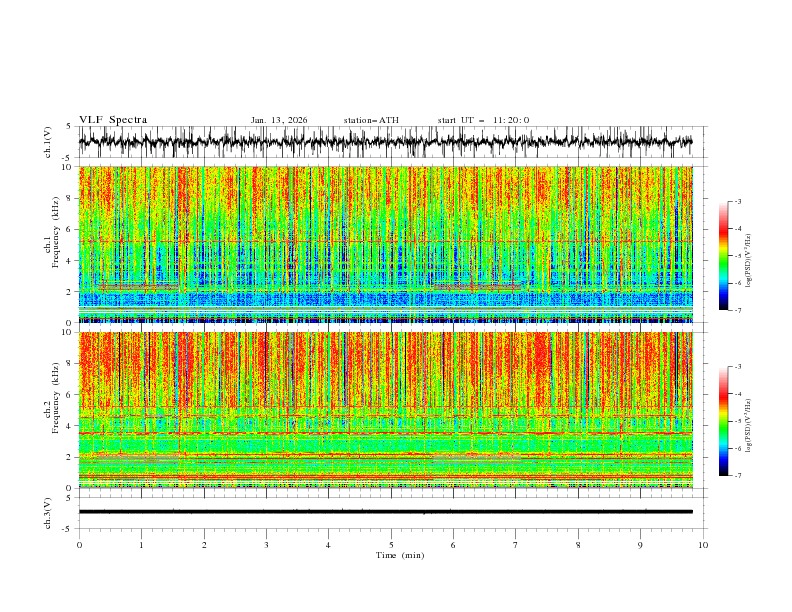Click the date 'Jan. 13, 2026'
This screenshot has height=612, width=792.
279,120
